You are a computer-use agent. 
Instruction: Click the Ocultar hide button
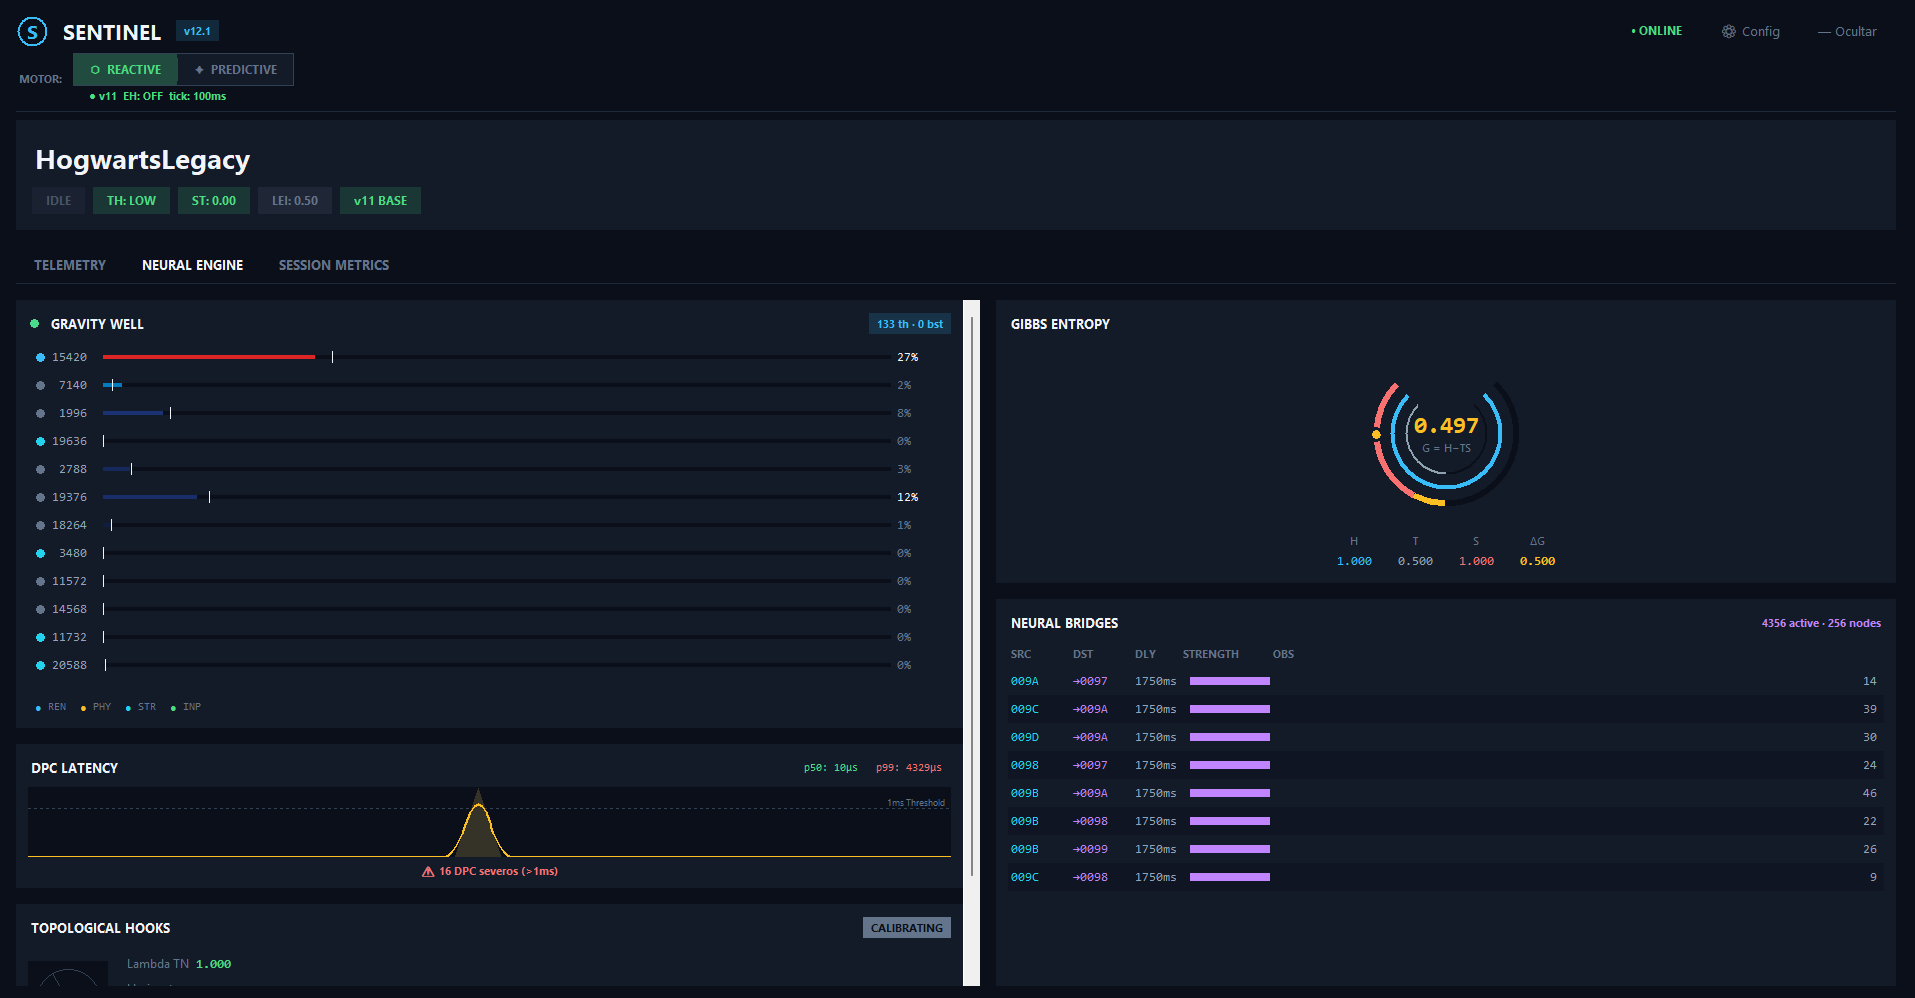click(x=1847, y=32)
